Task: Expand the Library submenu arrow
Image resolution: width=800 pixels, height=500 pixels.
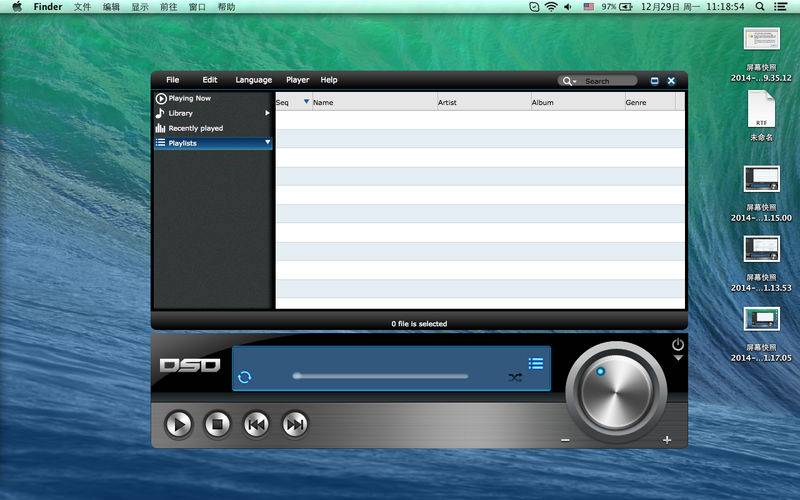Action: (x=267, y=113)
